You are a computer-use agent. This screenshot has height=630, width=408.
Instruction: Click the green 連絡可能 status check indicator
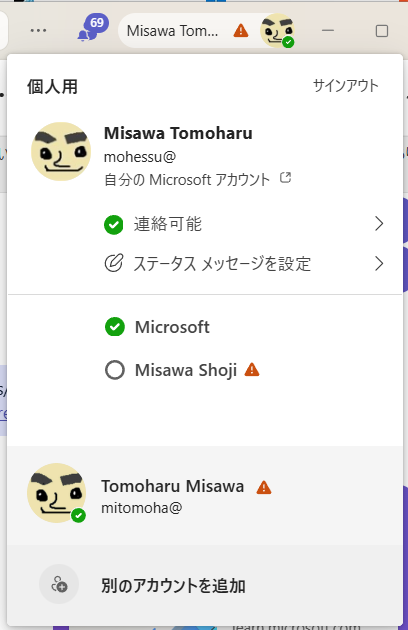pos(114,225)
